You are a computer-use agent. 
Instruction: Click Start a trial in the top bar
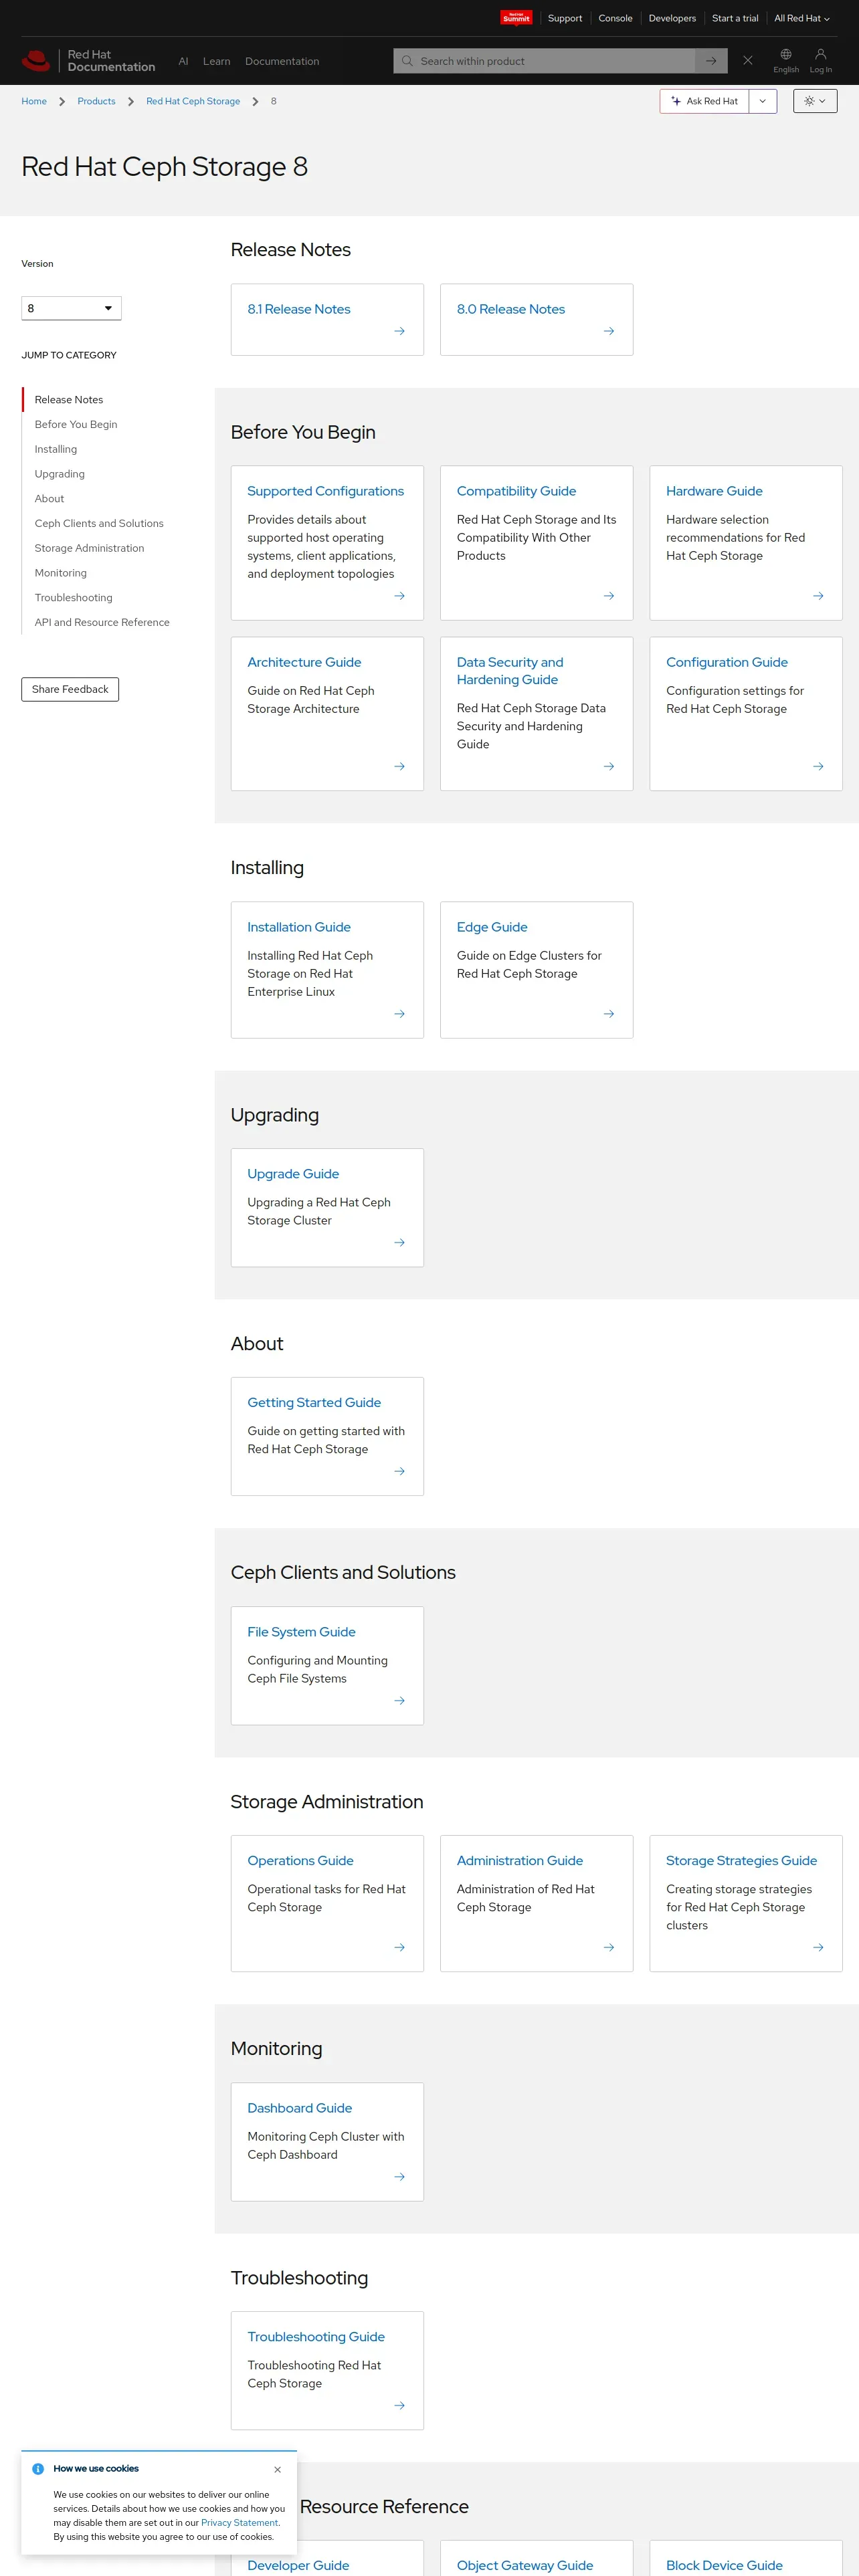[735, 18]
